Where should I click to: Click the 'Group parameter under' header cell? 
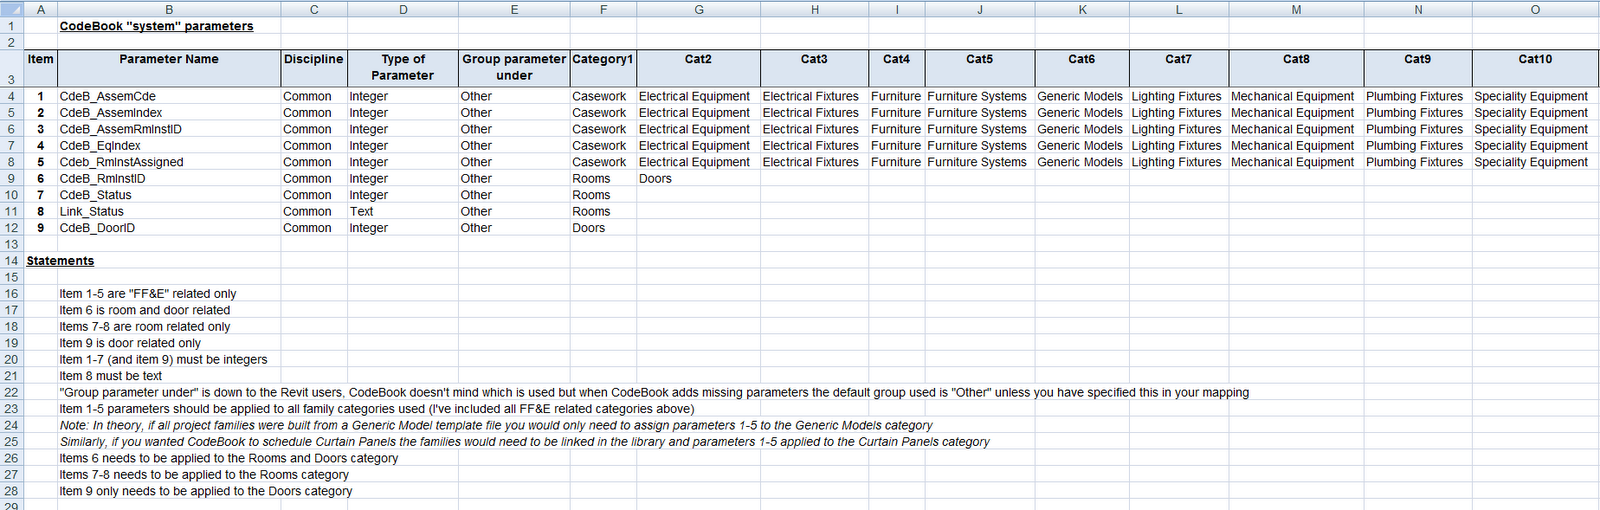[514, 67]
